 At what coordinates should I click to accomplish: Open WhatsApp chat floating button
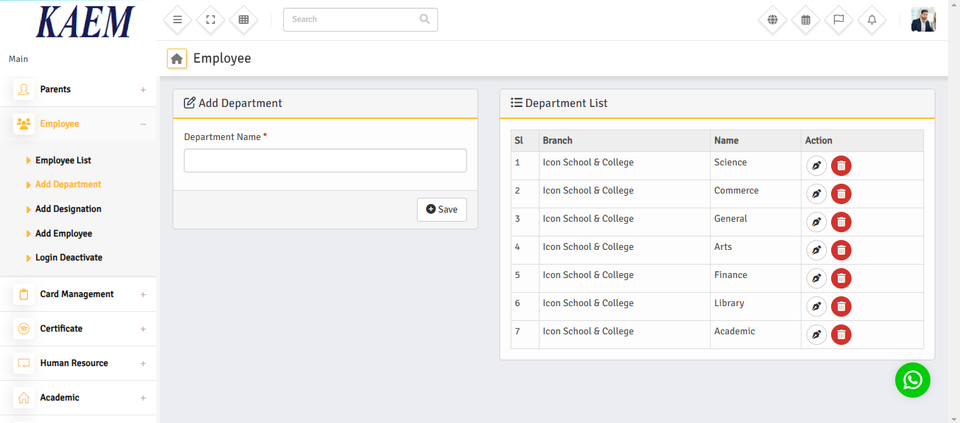[912, 380]
